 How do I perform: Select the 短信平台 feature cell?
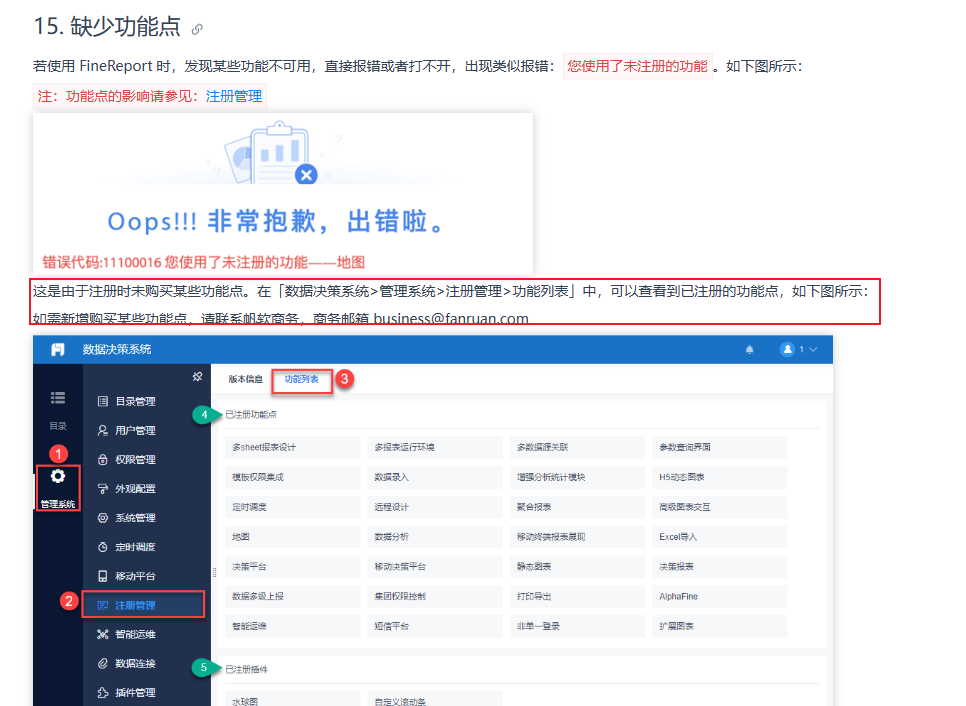pyautogui.click(x=435, y=626)
